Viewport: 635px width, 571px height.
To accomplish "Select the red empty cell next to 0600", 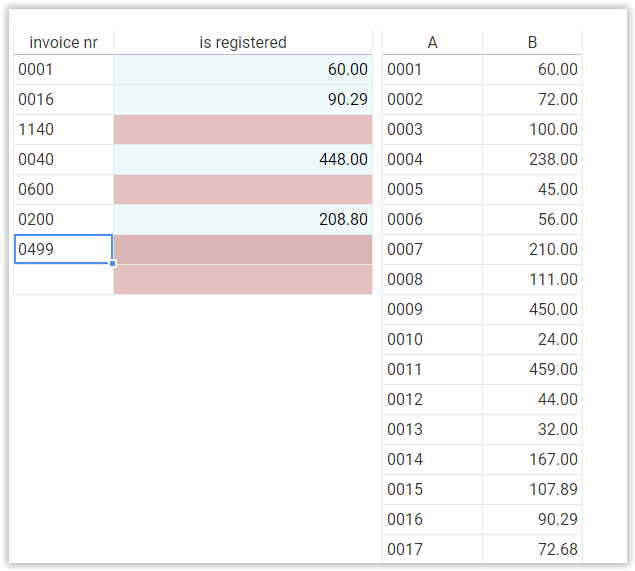I will pyautogui.click(x=243, y=189).
